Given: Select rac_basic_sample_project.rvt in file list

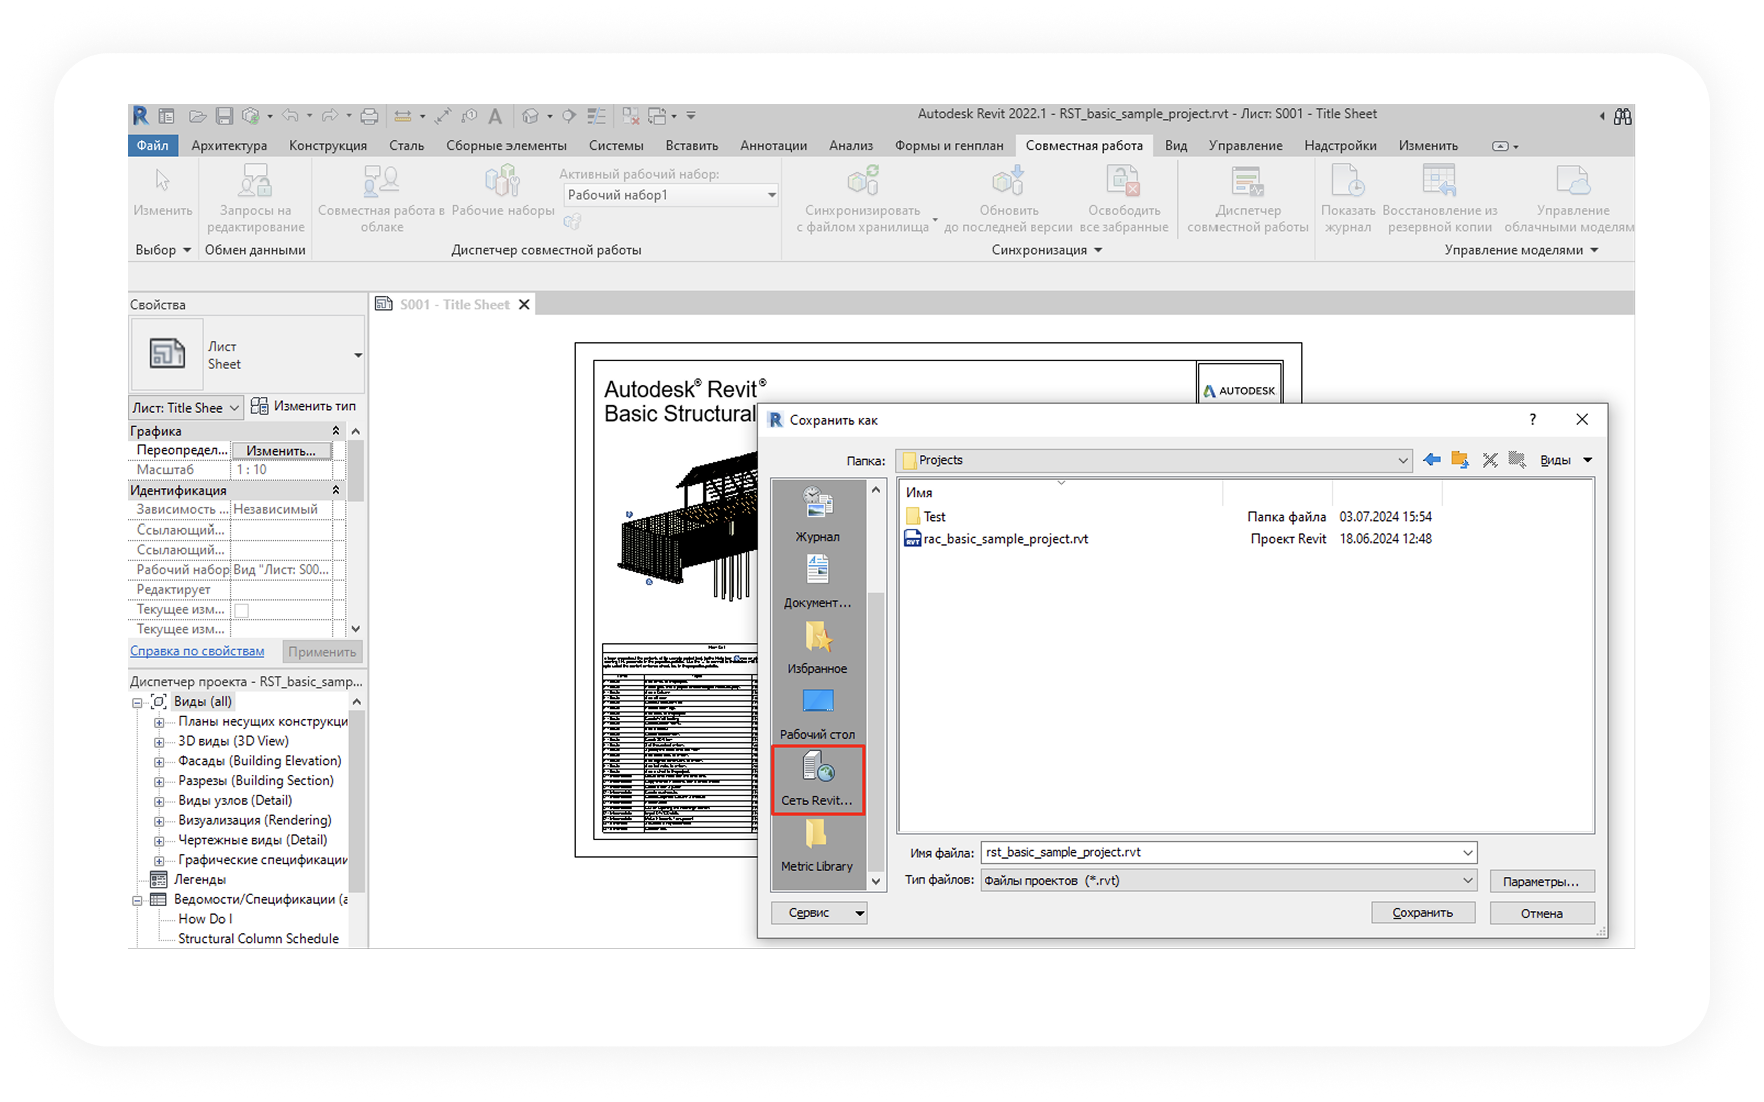Looking at the screenshot, I should pyautogui.click(x=1005, y=539).
